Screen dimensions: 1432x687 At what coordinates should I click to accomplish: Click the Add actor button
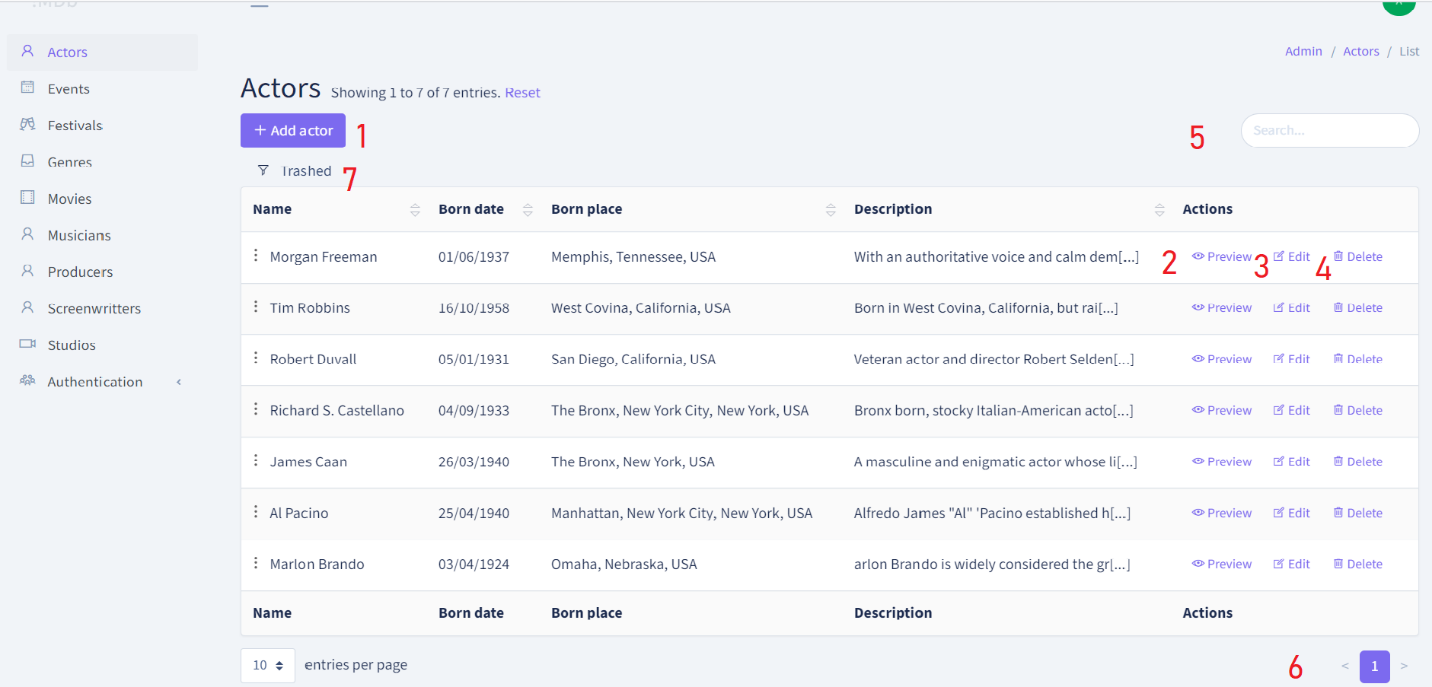pos(292,130)
